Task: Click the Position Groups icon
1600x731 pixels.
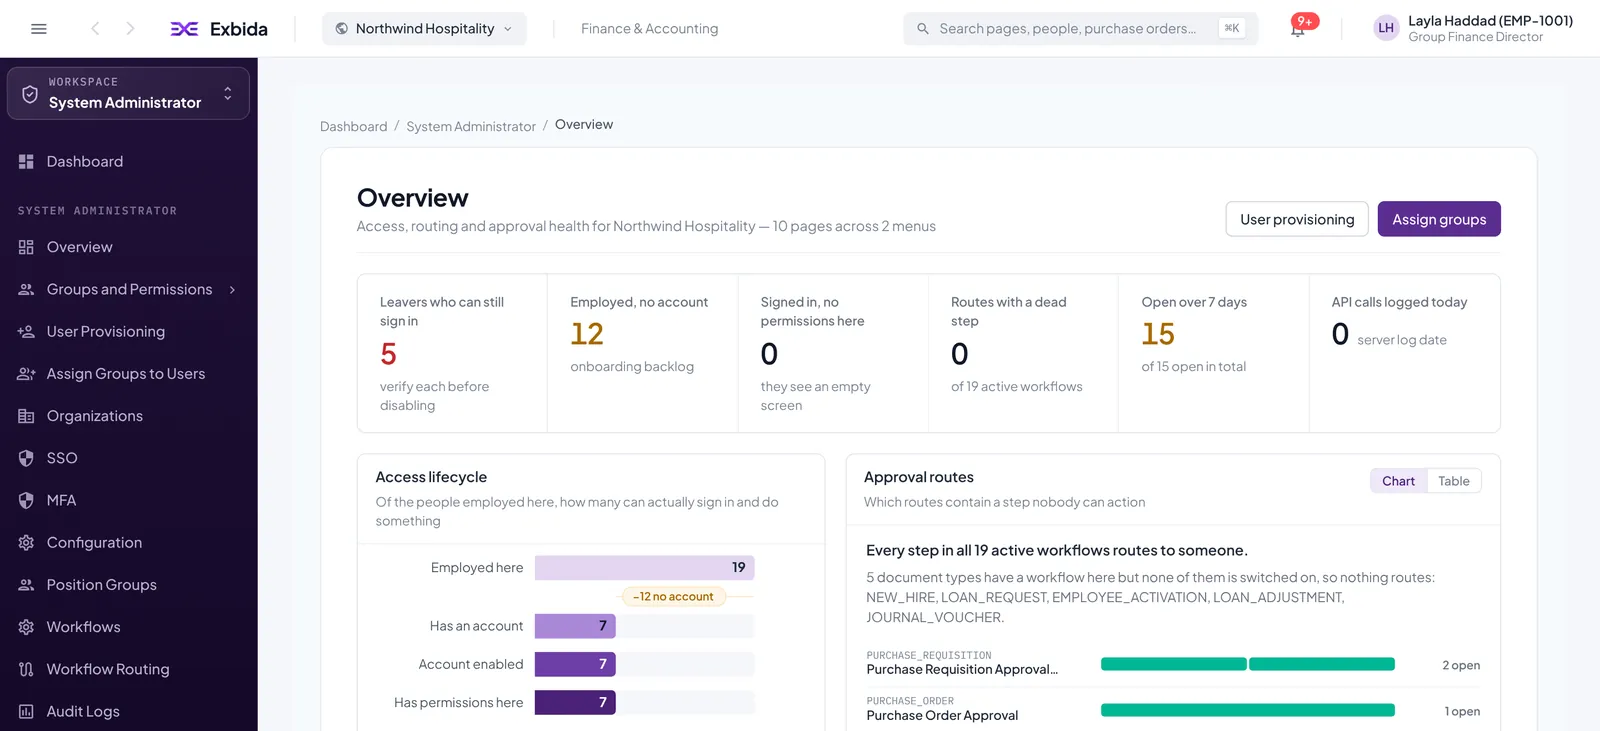Action: (x=26, y=585)
